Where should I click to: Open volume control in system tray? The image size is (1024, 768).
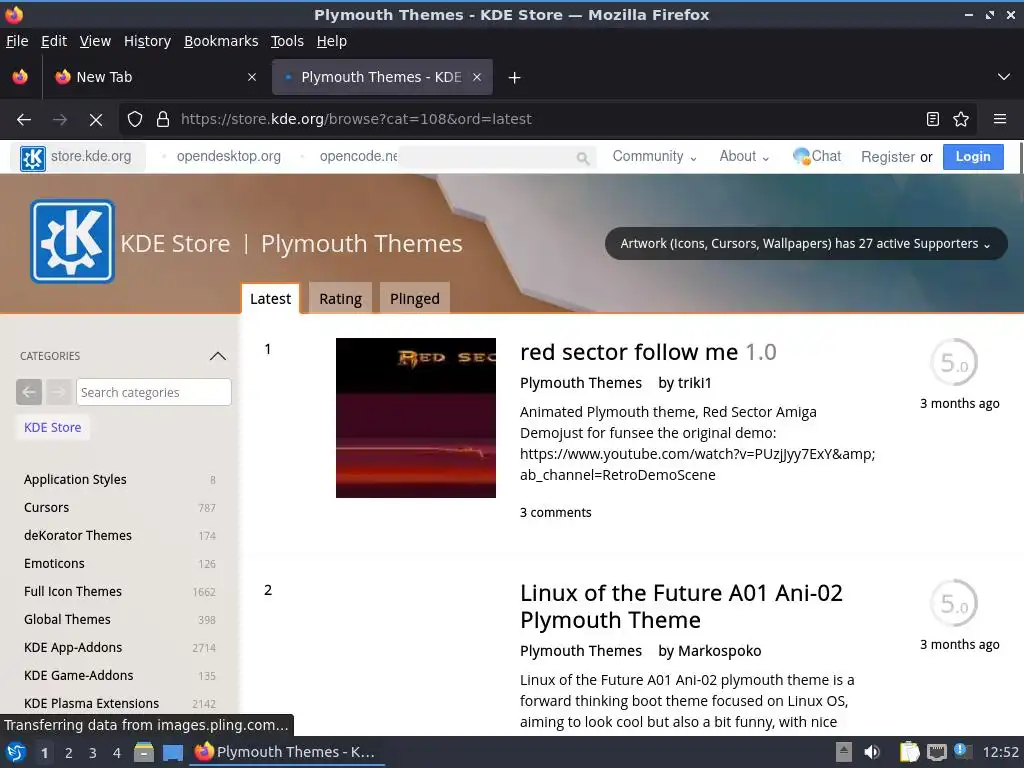coord(872,752)
